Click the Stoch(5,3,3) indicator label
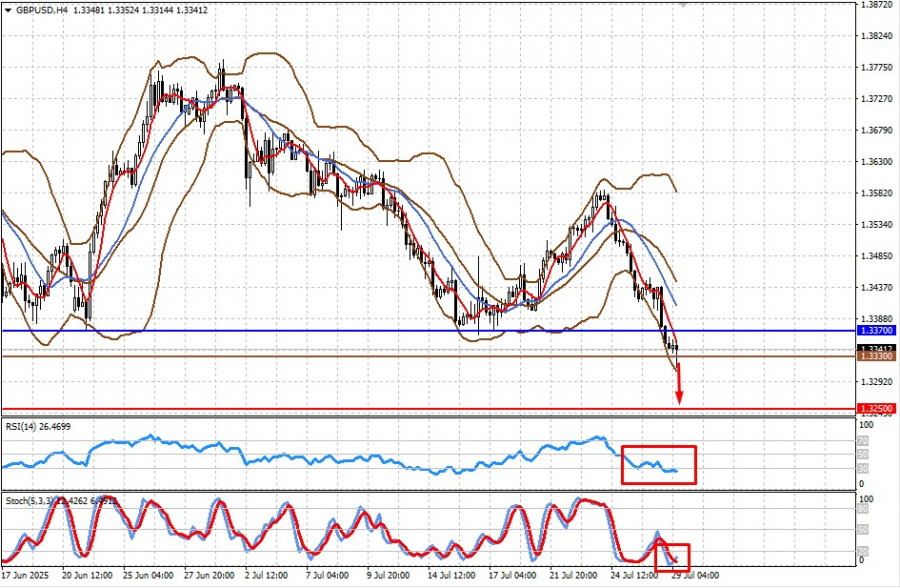 pyautogui.click(x=61, y=501)
